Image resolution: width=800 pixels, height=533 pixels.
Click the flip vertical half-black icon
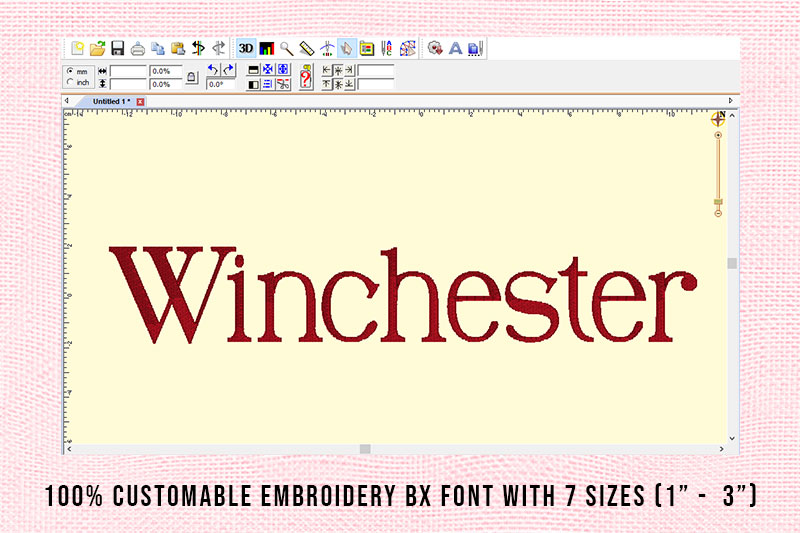pyautogui.click(x=253, y=69)
